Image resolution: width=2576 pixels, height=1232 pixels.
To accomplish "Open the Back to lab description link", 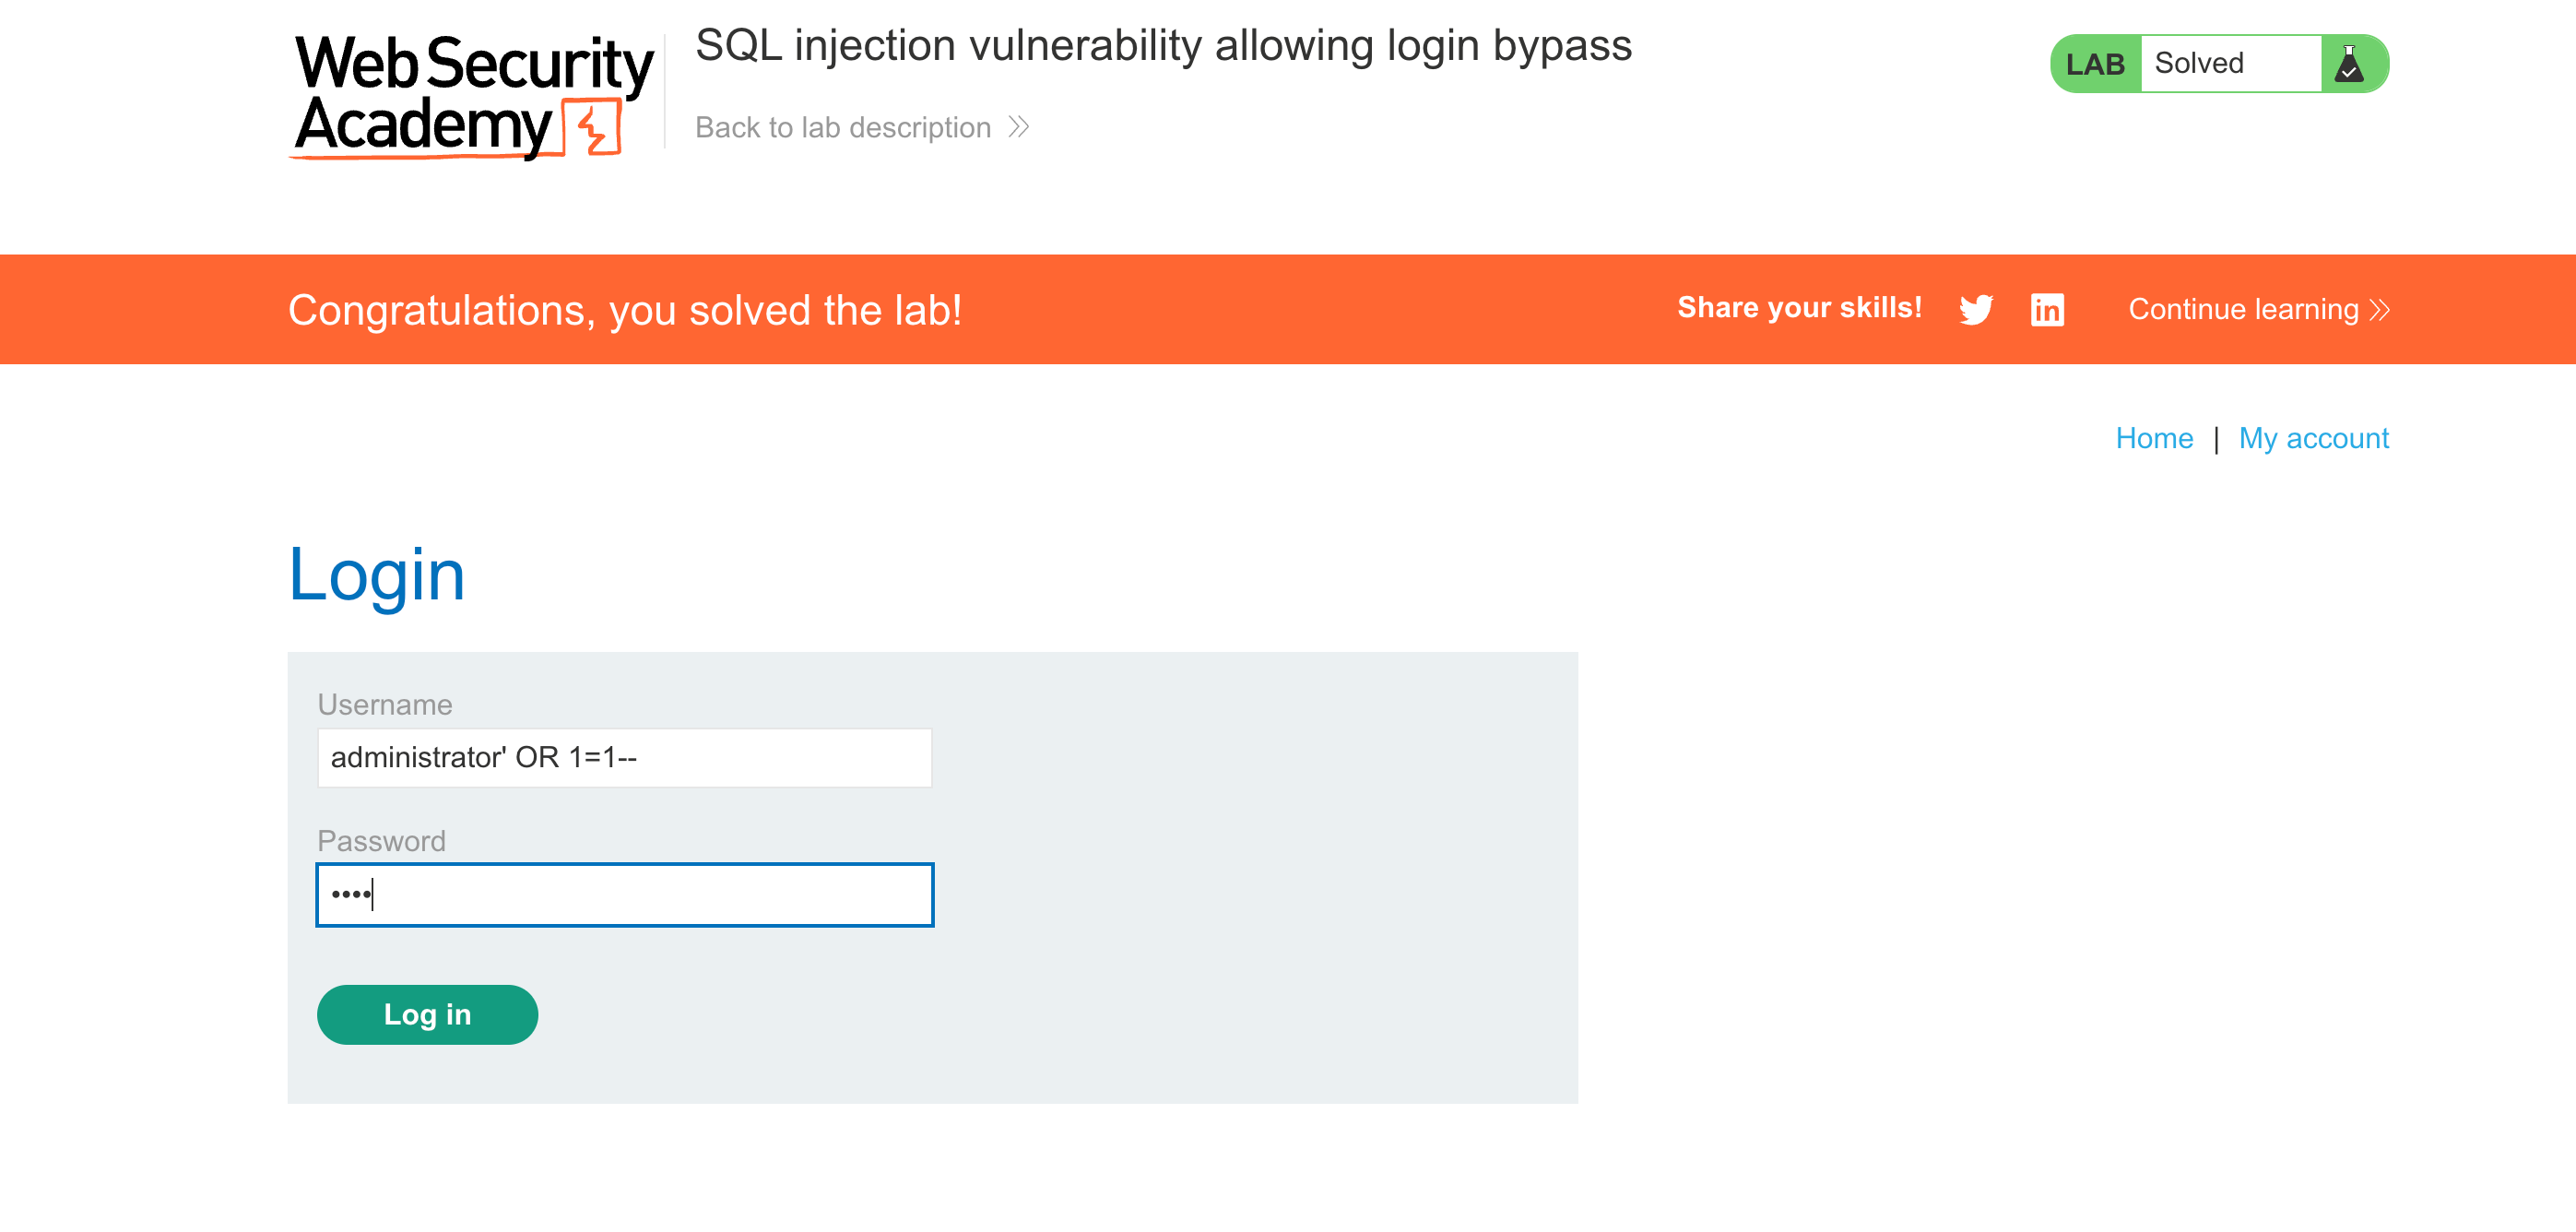I will [x=842, y=127].
